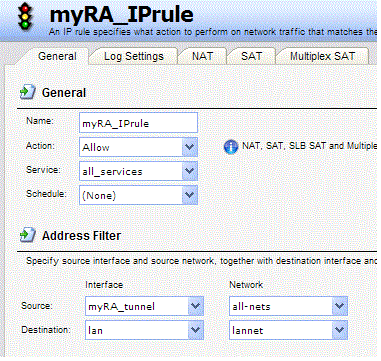Image resolution: width=381 pixels, height=361 pixels.
Task: Open the SAT tab
Action: click(x=251, y=56)
